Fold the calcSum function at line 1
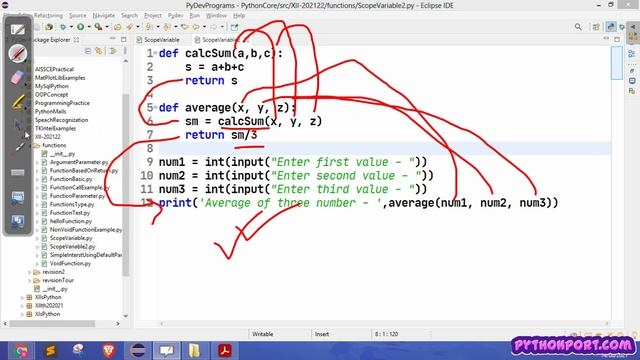640x360 pixels. (x=156, y=53)
